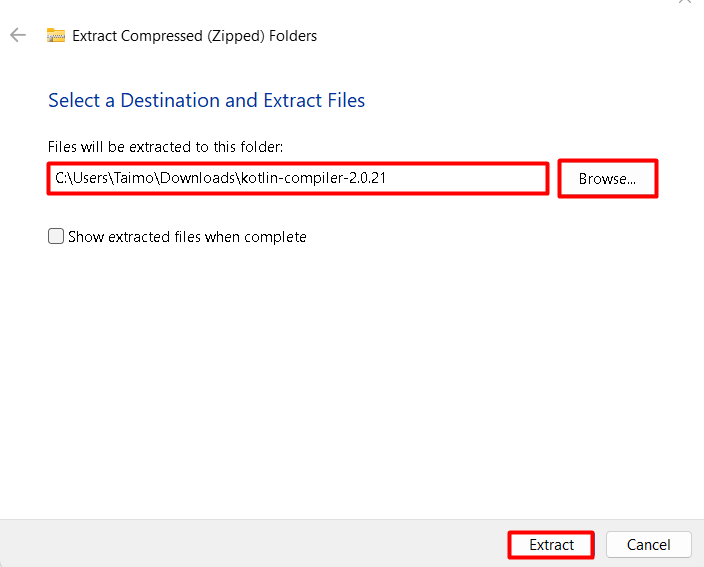The width and height of the screenshot is (704, 567).
Task: Enable Show extracted files when complete checkbox
Action: tap(56, 236)
